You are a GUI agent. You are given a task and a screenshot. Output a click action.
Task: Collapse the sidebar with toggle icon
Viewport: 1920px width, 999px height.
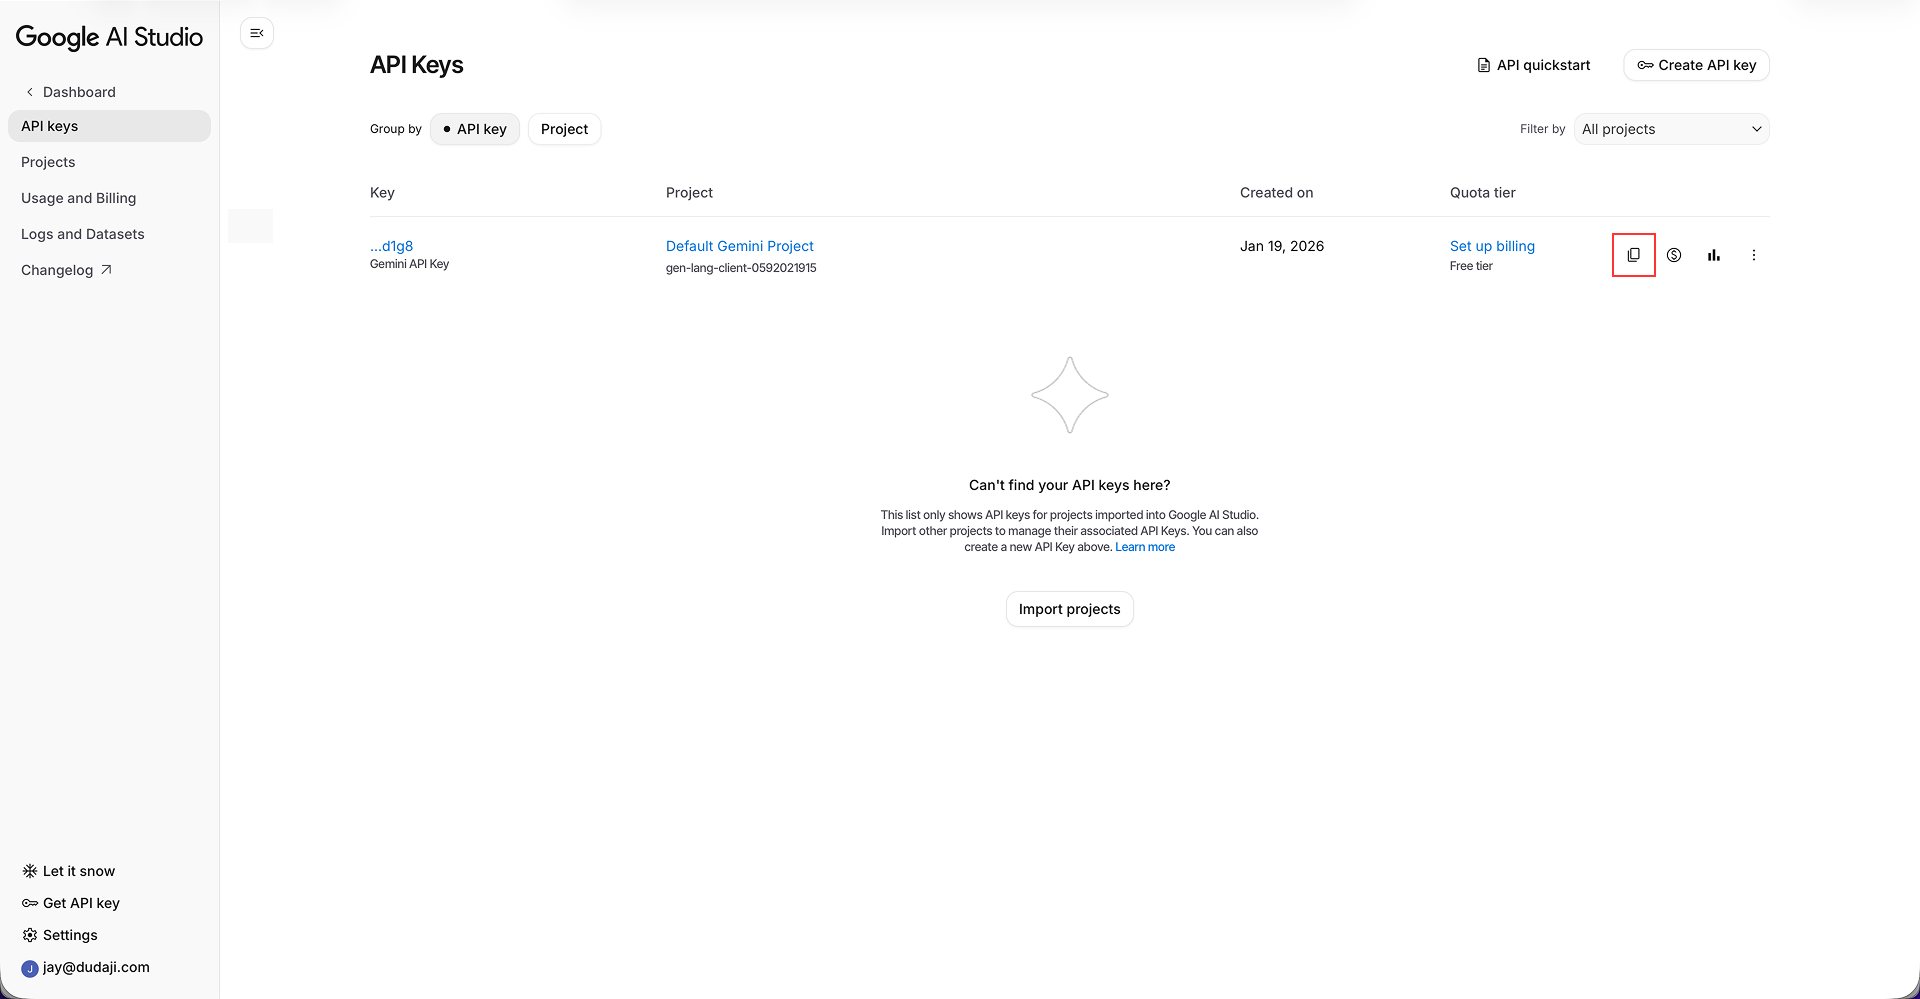point(257,33)
